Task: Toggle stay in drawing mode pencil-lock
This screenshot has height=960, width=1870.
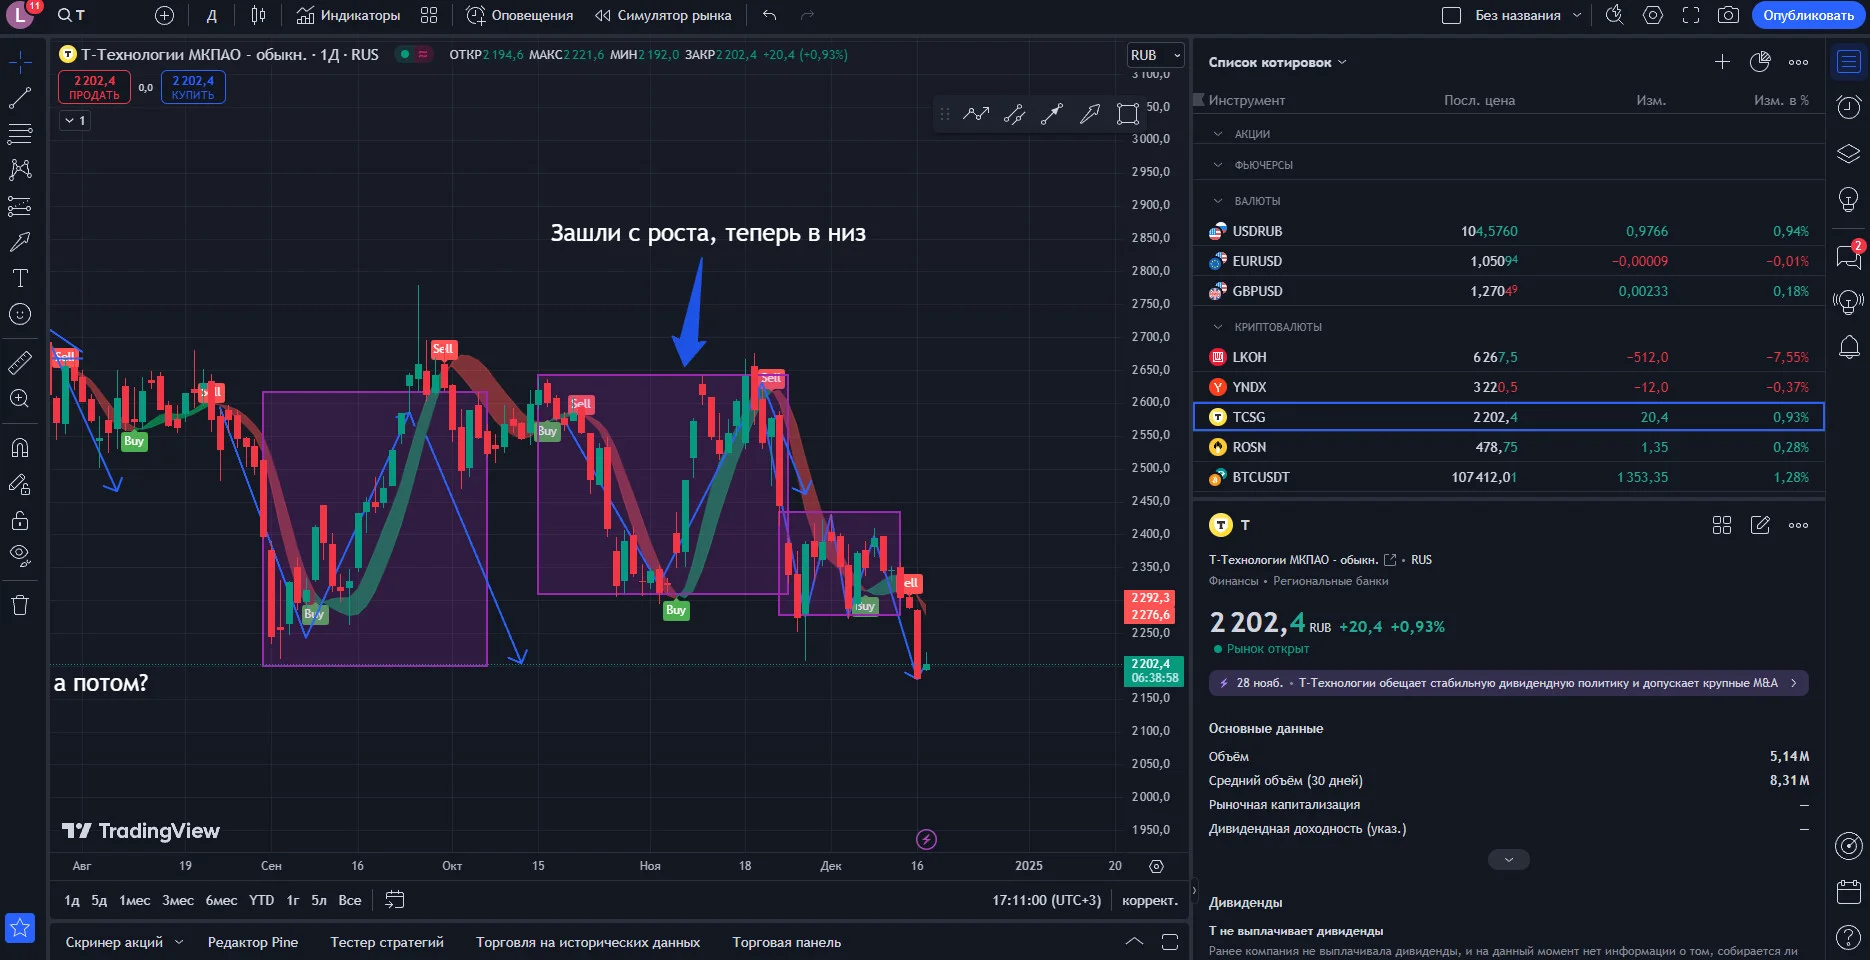Action: tap(20, 484)
